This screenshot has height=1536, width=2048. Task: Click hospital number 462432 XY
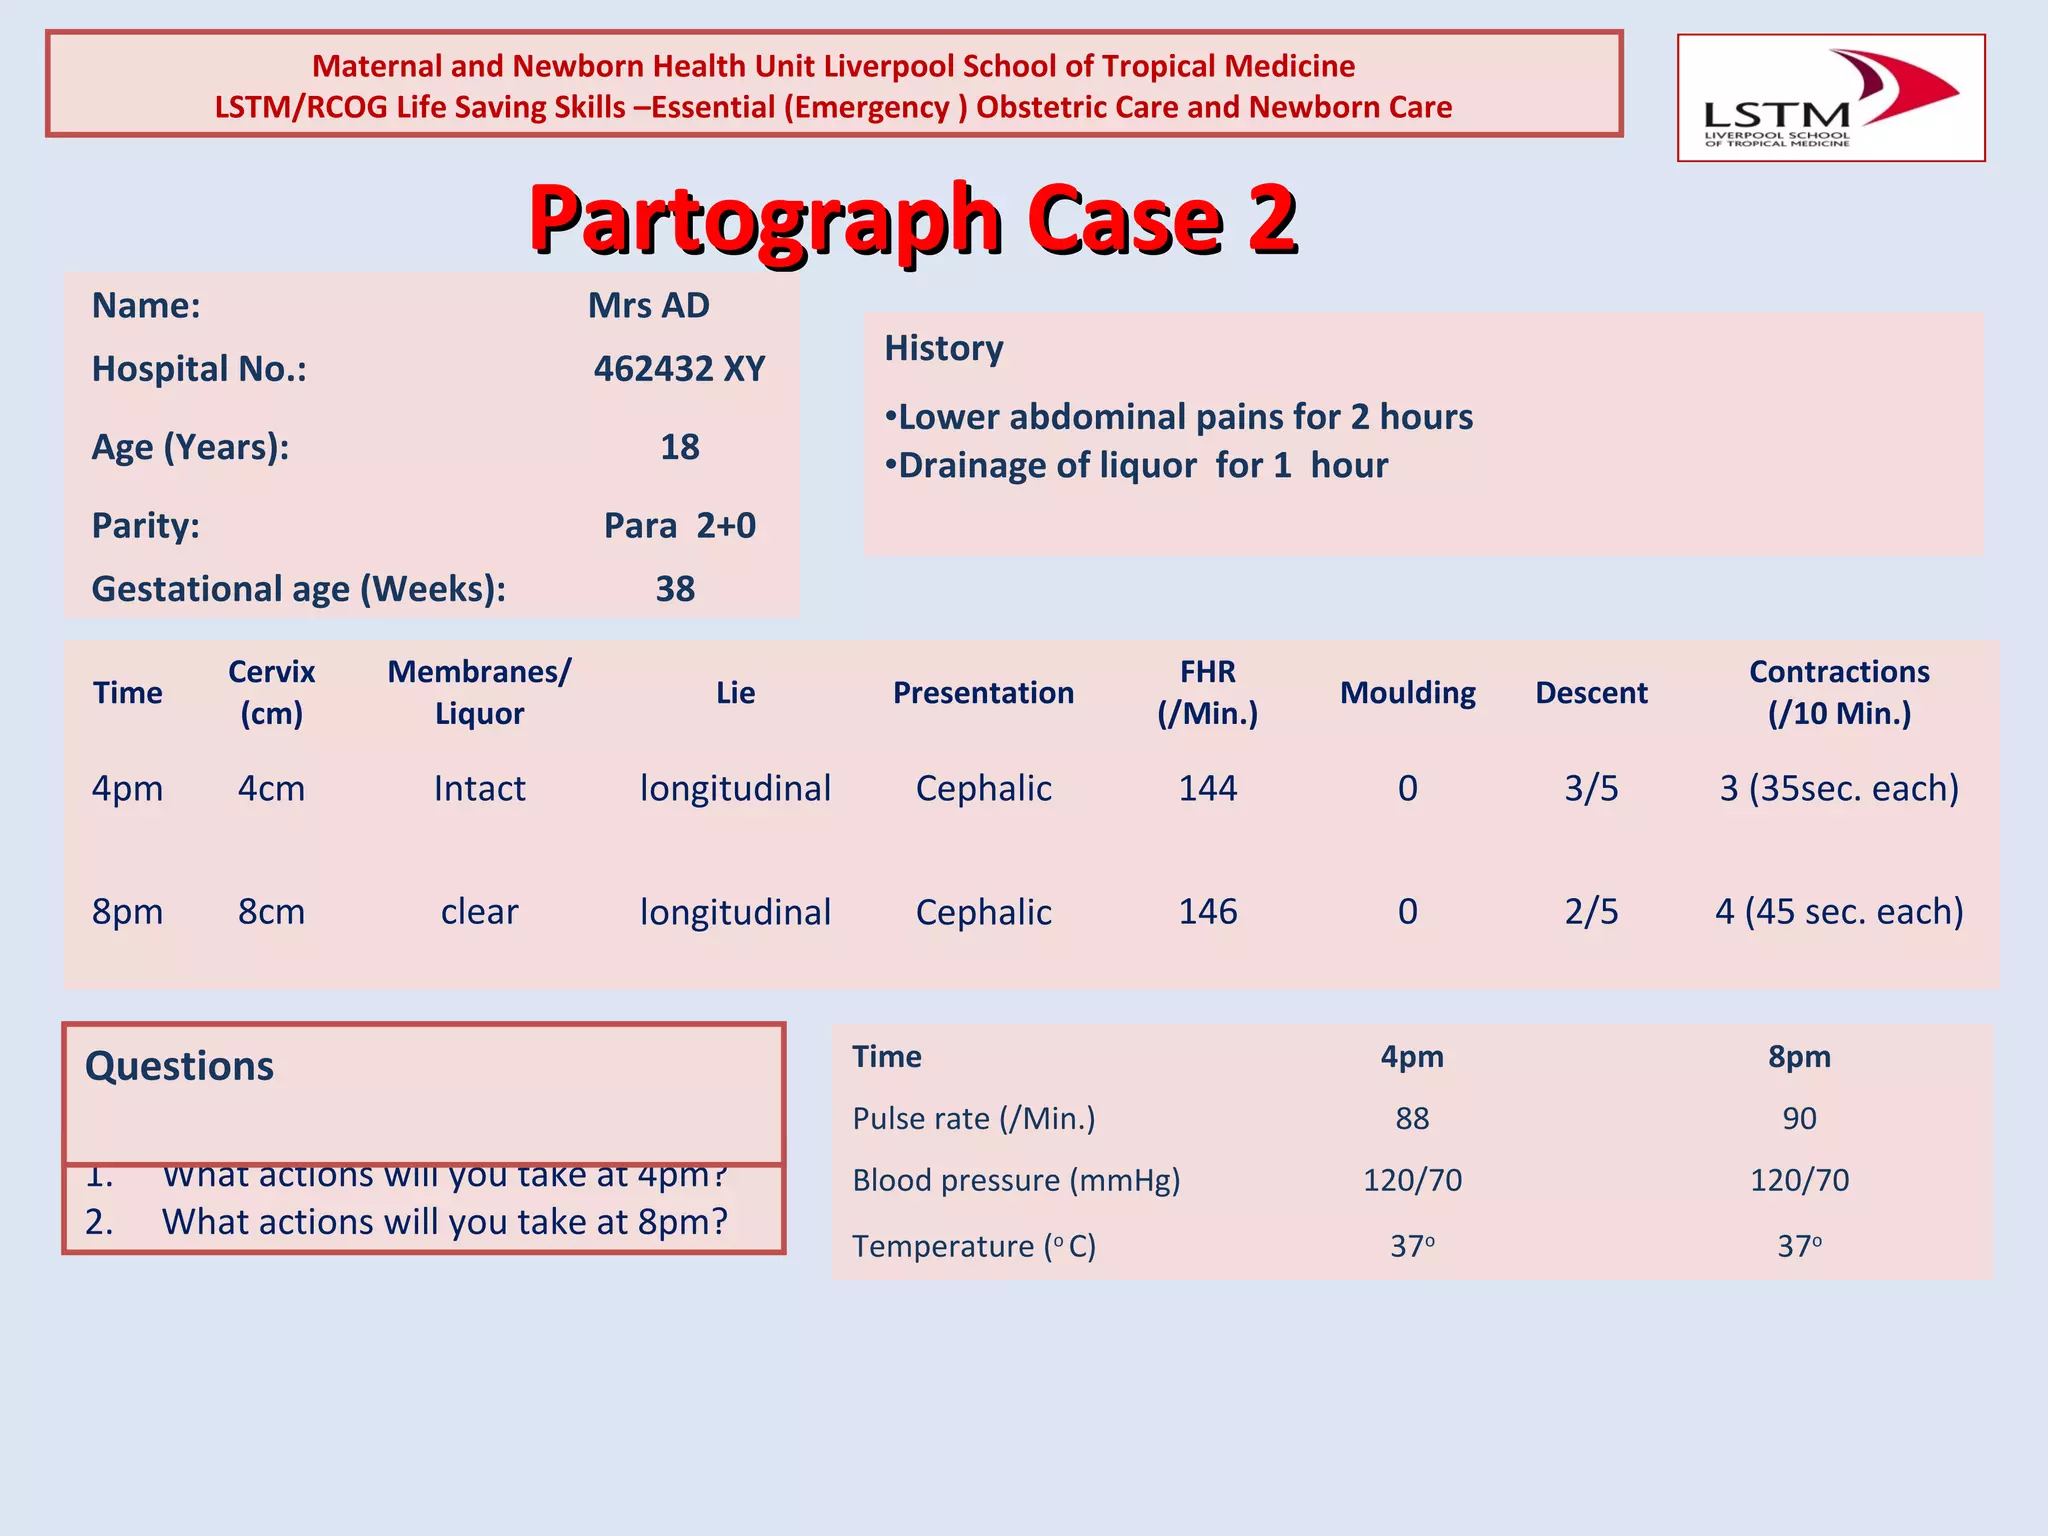pyautogui.click(x=679, y=369)
